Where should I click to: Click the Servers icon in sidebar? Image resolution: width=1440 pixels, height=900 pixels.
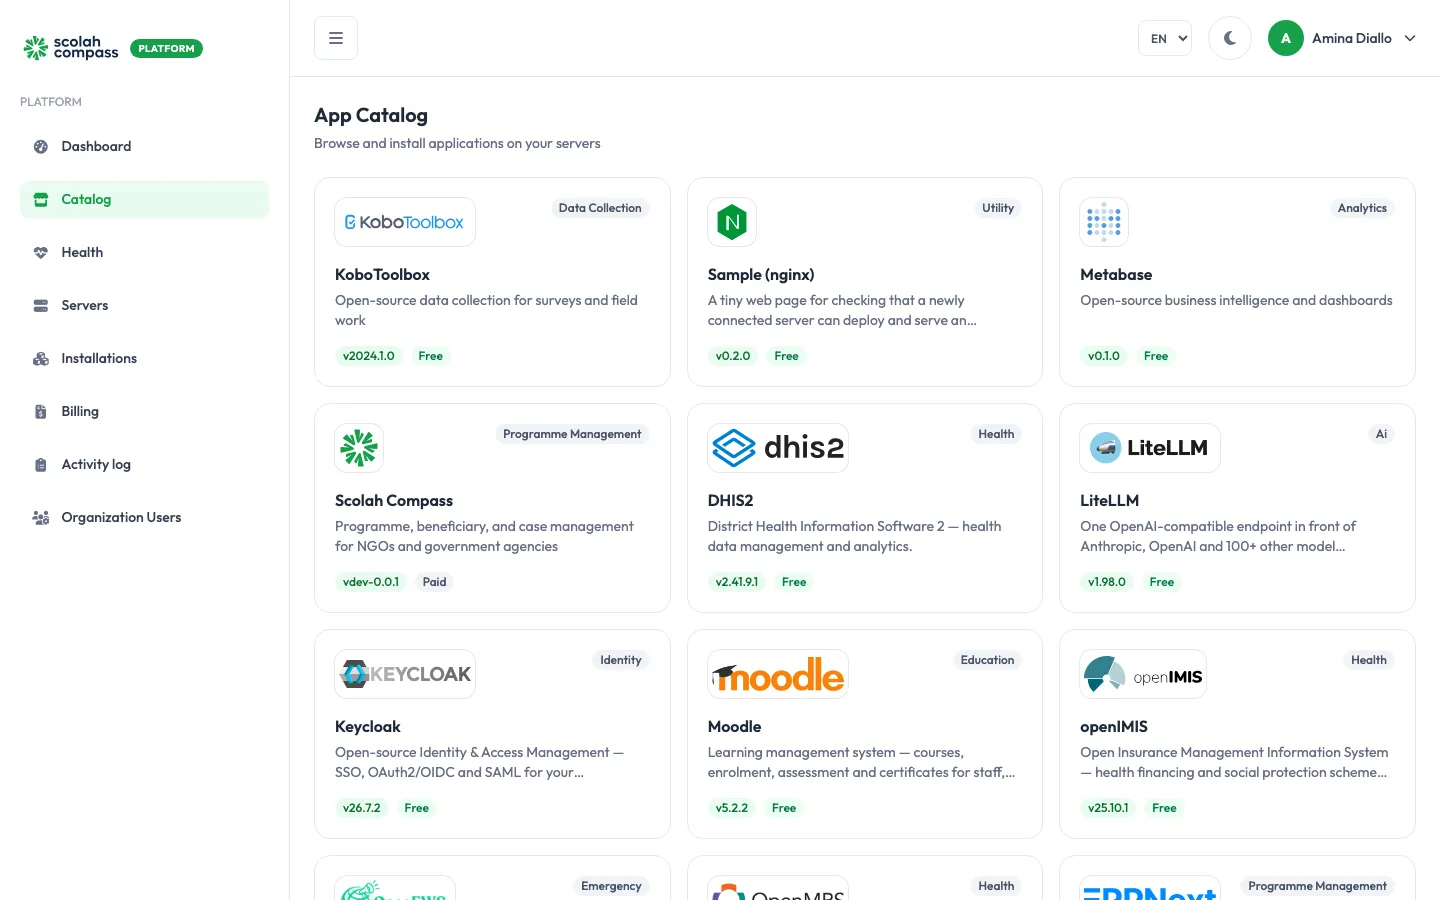41,305
